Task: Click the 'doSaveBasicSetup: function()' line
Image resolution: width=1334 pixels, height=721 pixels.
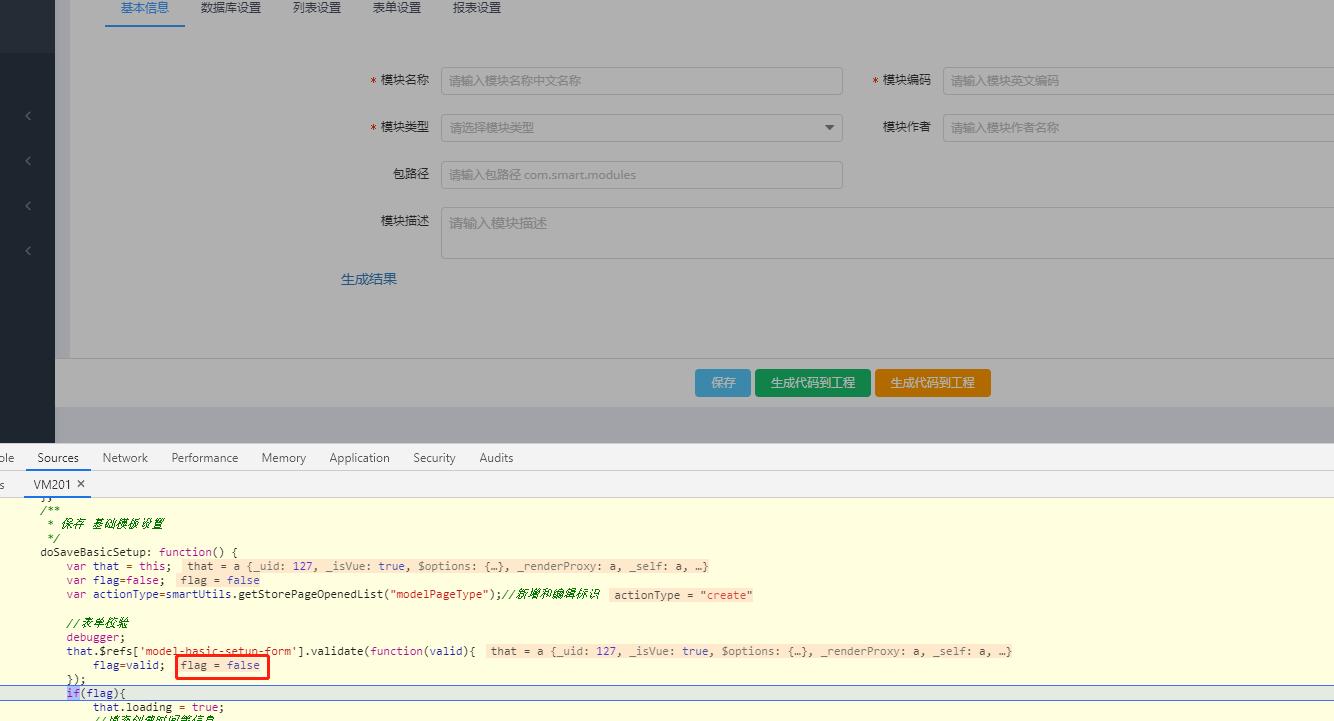Action: (x=139, y=552)
